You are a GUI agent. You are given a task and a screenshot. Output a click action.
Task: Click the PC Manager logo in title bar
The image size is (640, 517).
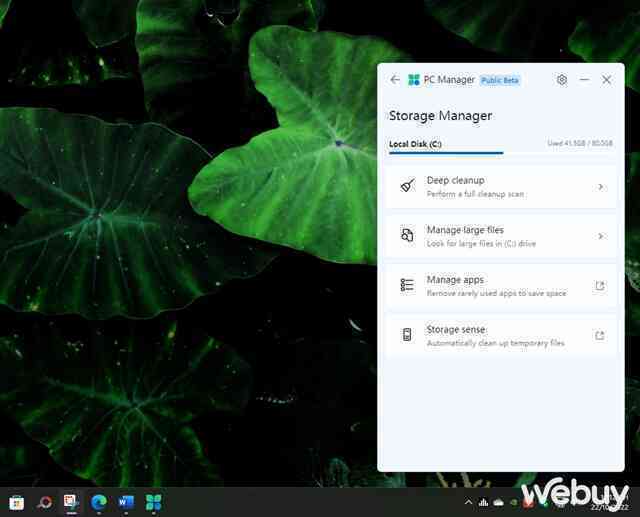point(414,80)
